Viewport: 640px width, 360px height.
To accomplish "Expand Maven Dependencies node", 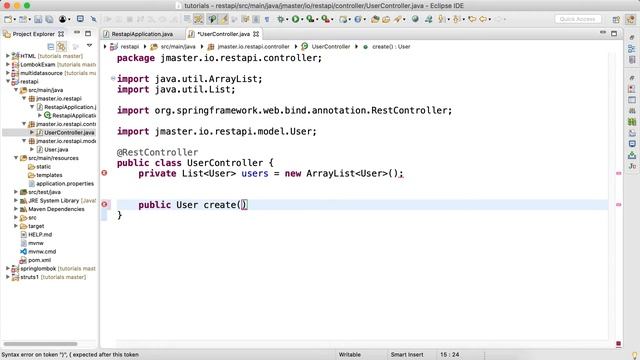I will tap(16, 209).
